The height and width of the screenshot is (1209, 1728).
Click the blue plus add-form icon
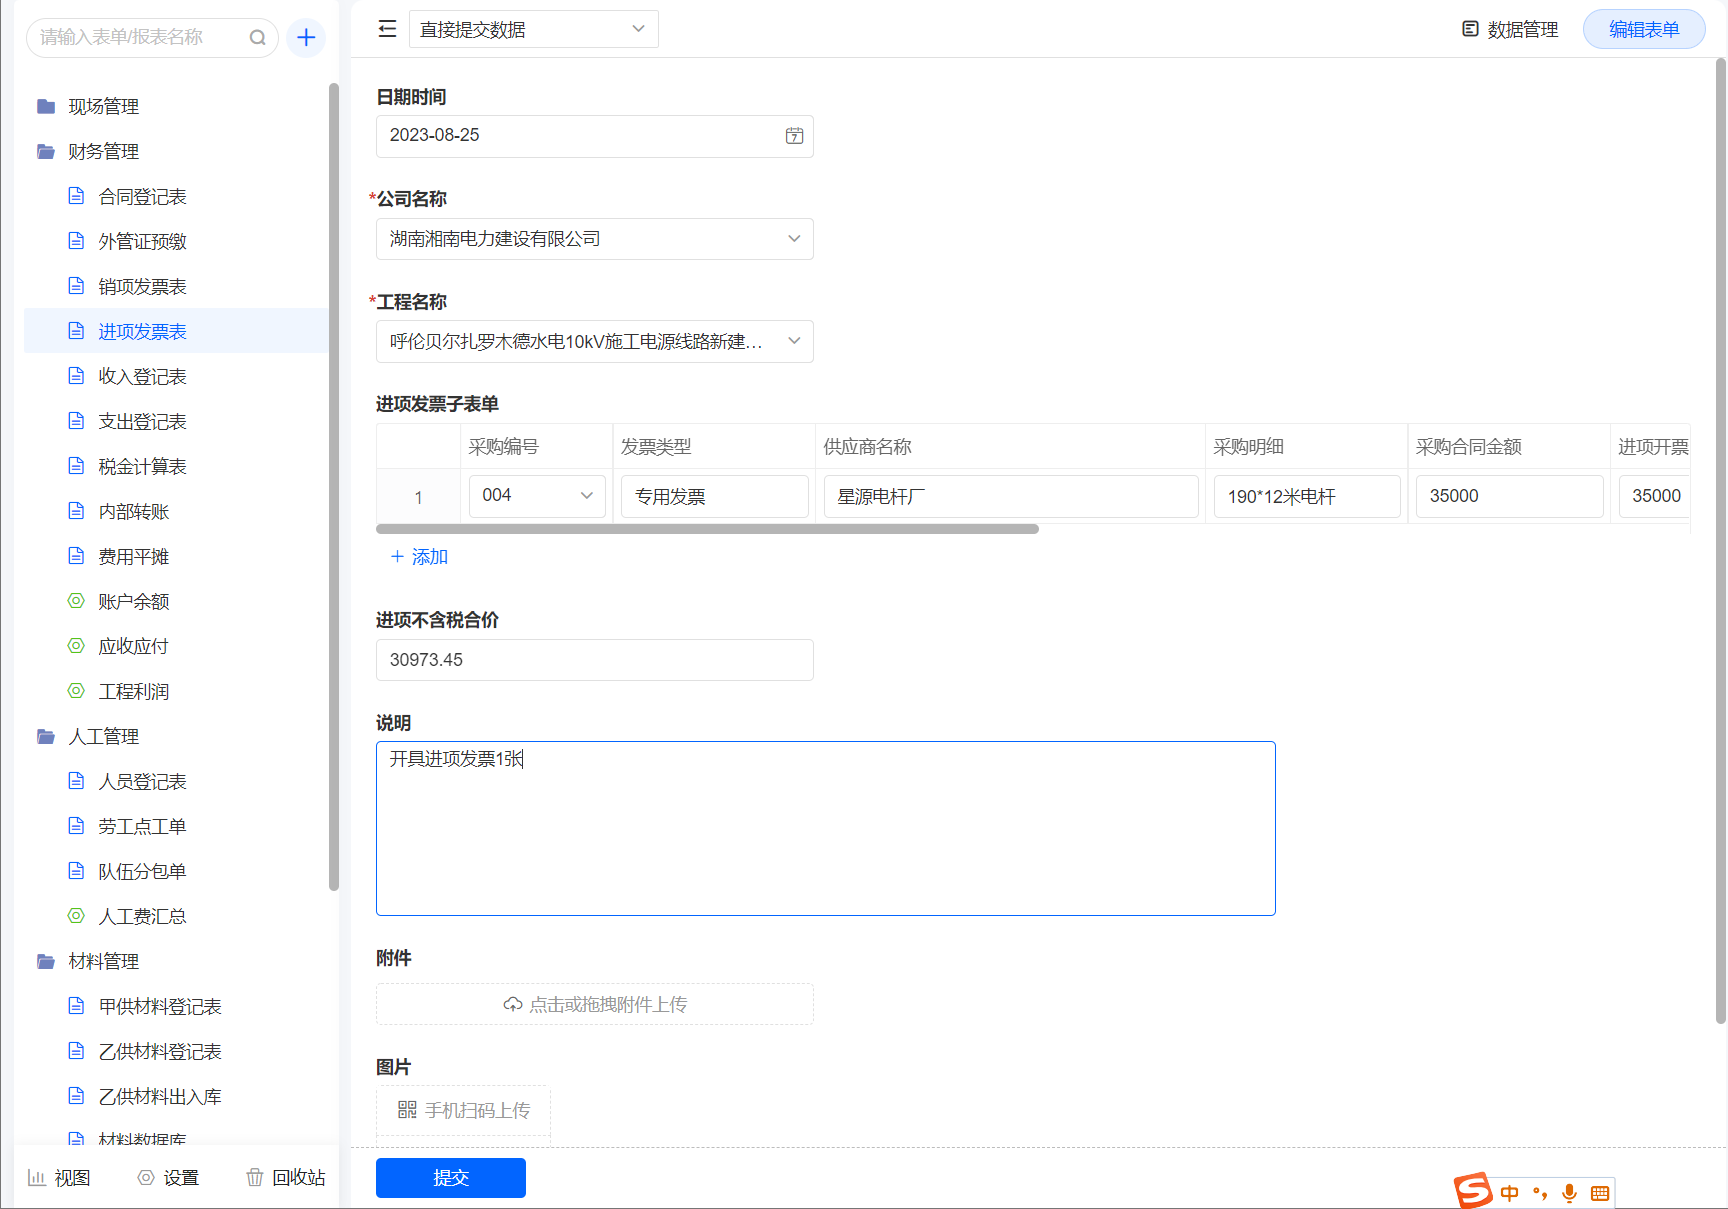[x=306, y=38]
